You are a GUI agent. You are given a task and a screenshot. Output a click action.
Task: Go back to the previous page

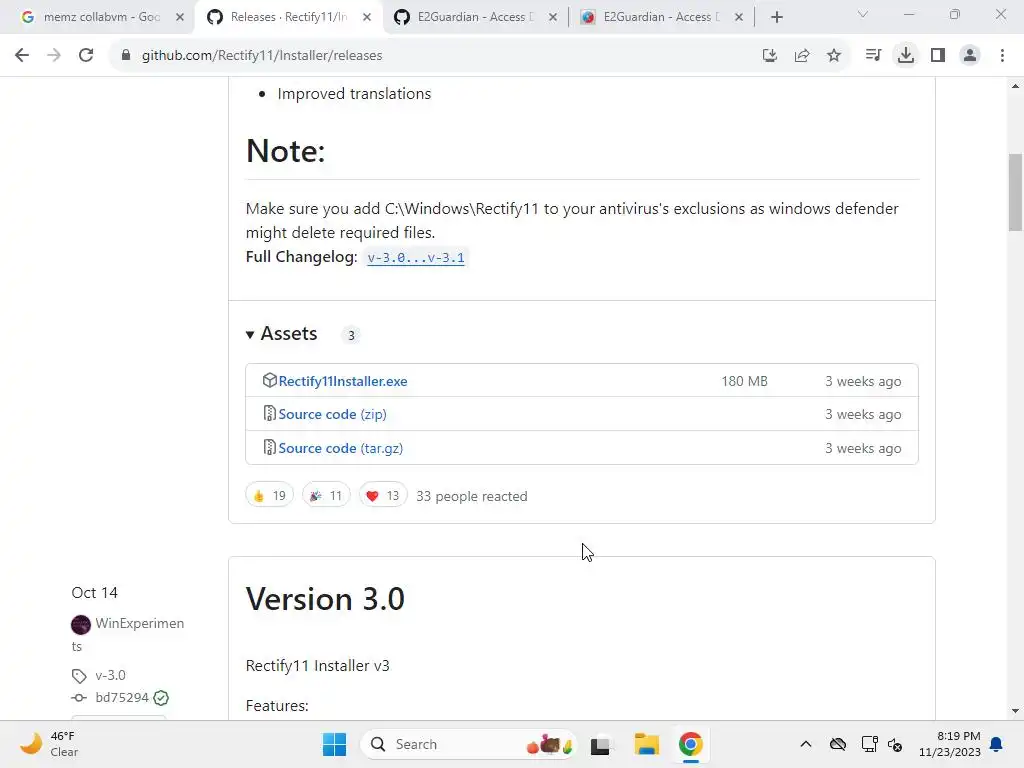click(x=22, y=56)
